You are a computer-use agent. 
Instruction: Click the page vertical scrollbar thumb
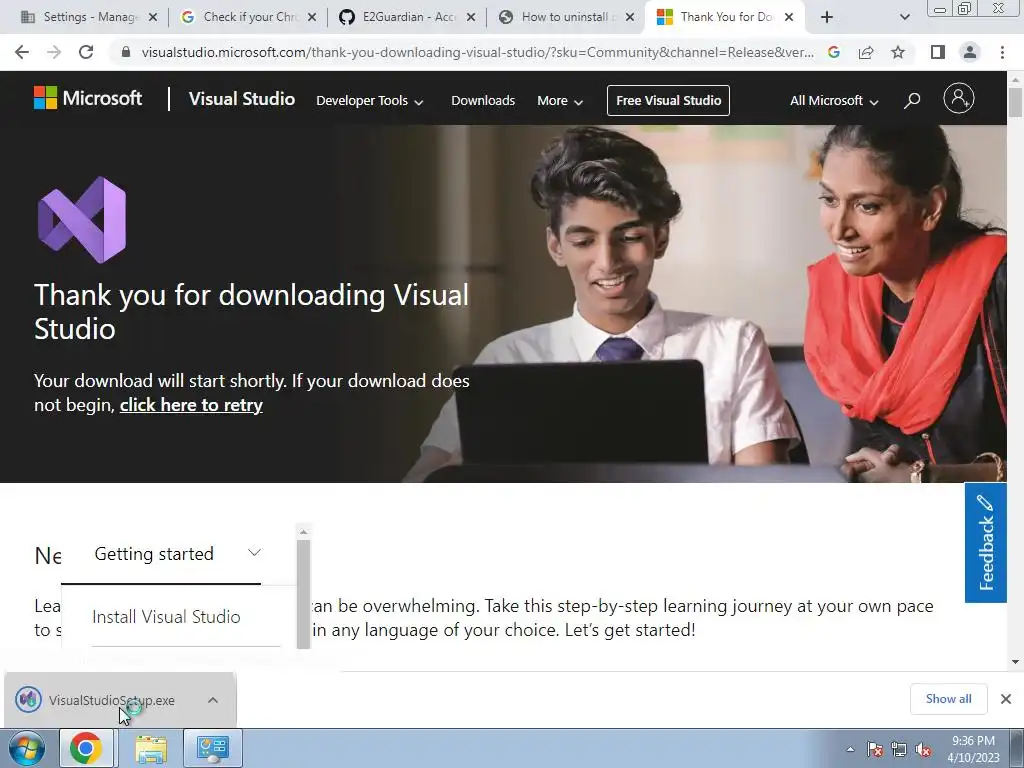click(x=1015, y=102)
